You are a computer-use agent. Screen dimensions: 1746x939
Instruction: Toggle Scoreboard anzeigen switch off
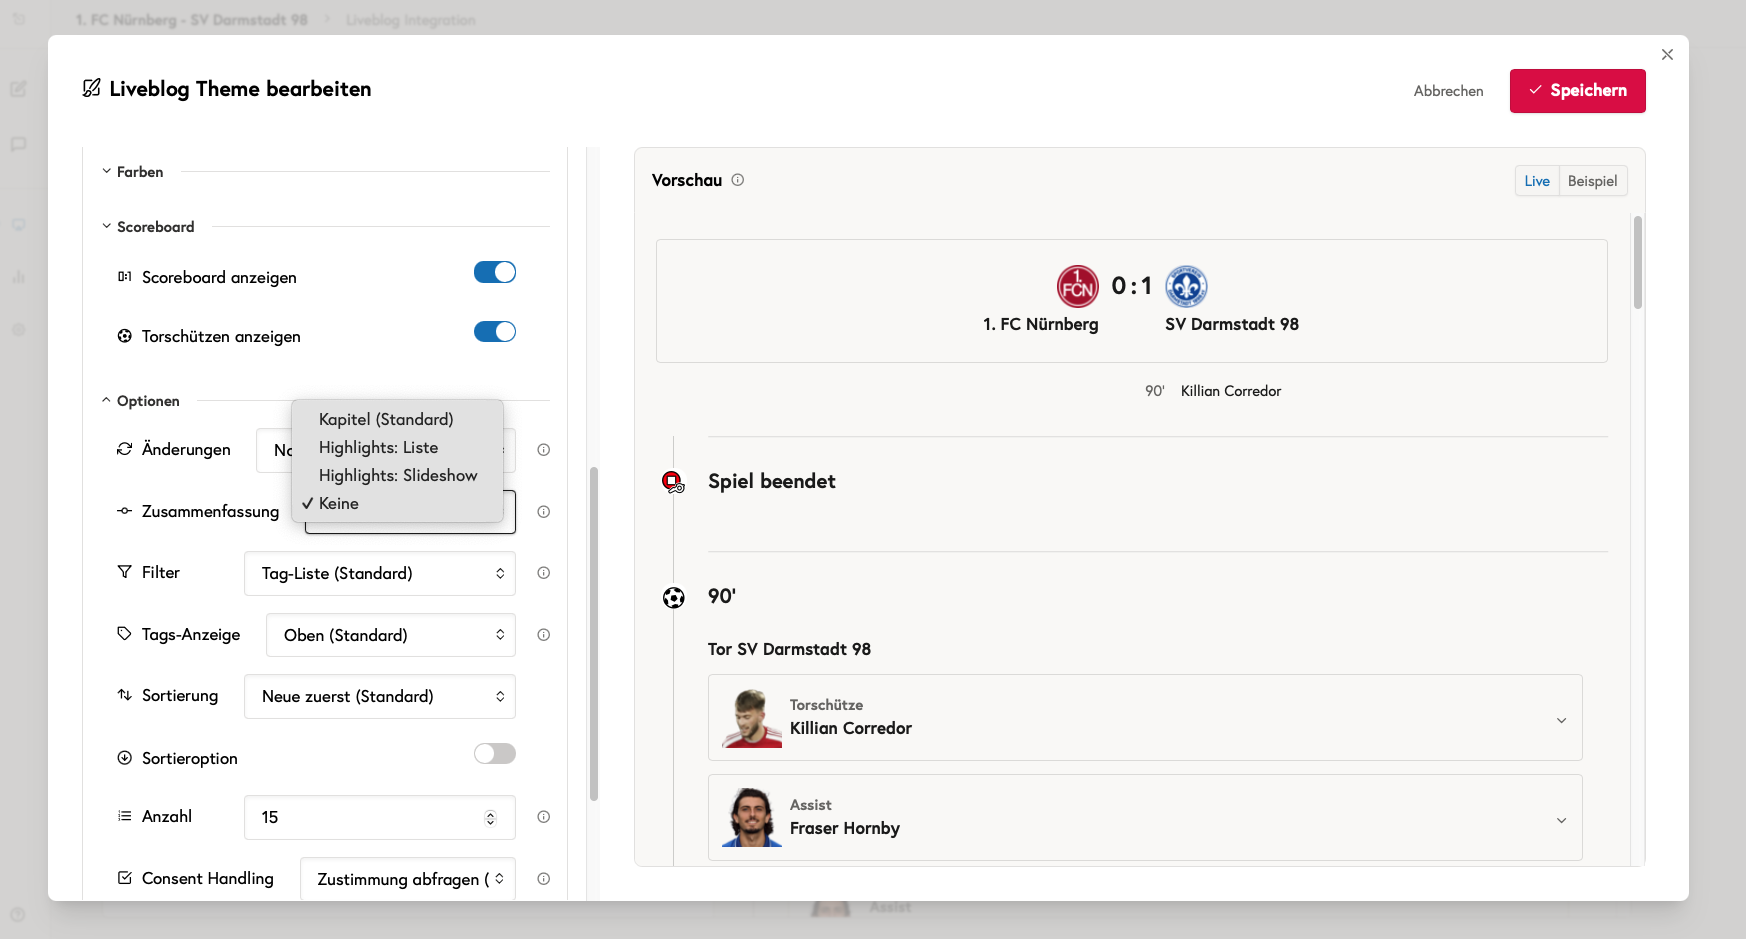(x=495, y=272)
